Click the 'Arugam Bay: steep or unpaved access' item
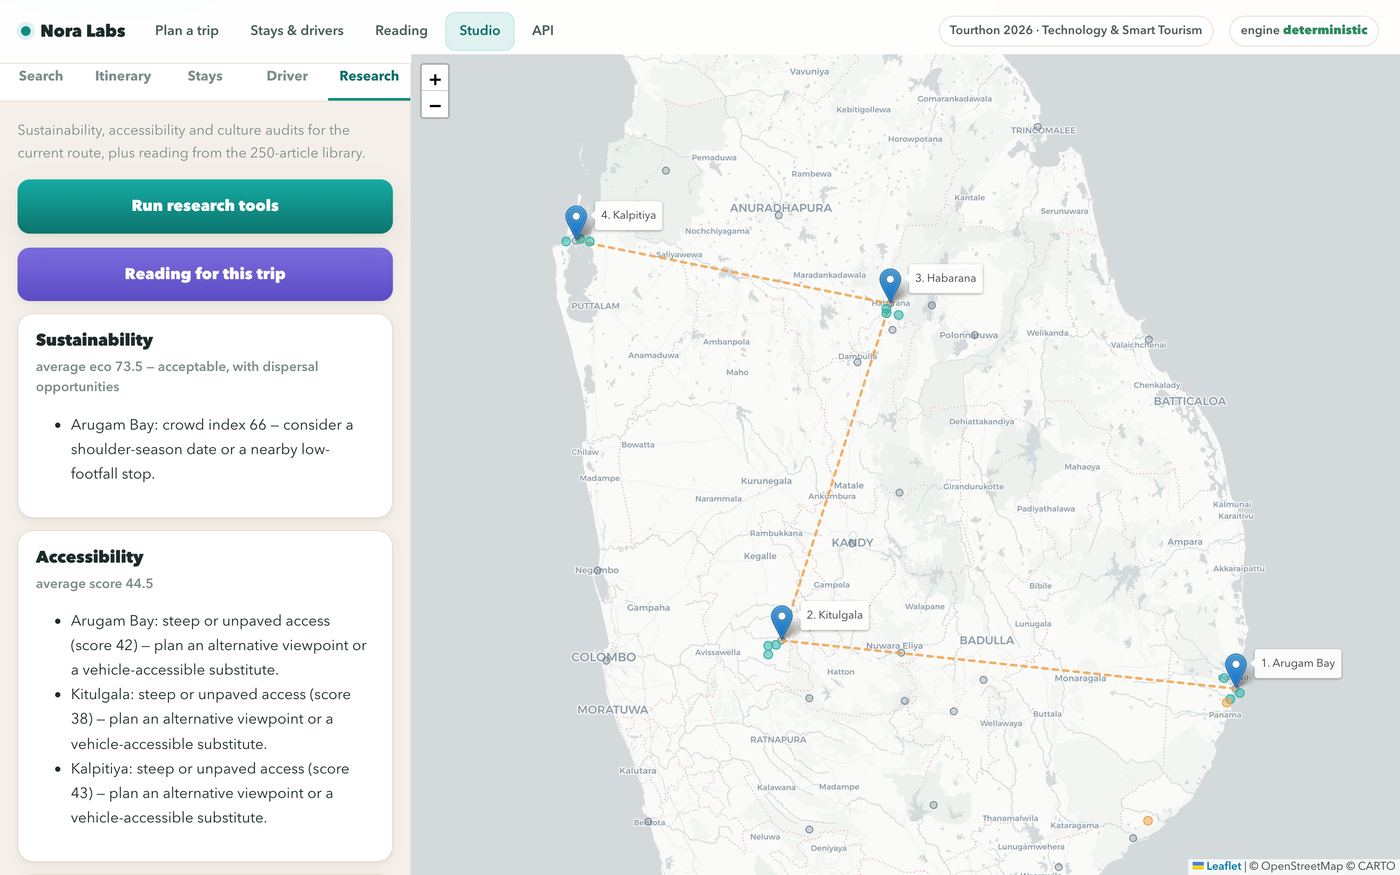Screen dimensions: 1400x875 219,645
